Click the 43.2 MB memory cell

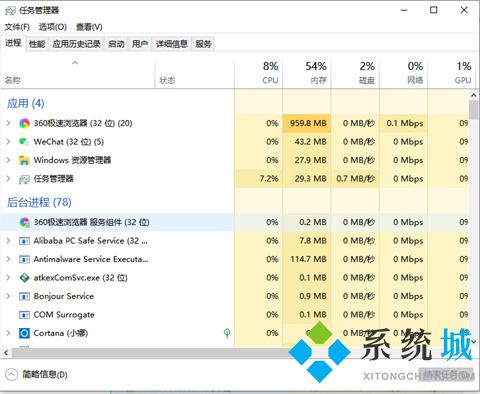(307, 142)
